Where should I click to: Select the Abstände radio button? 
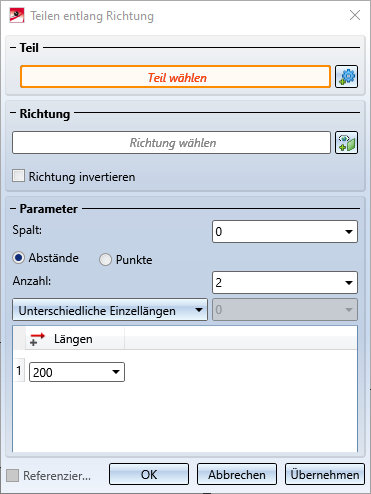pyautogui.click(x=18, y=258)
